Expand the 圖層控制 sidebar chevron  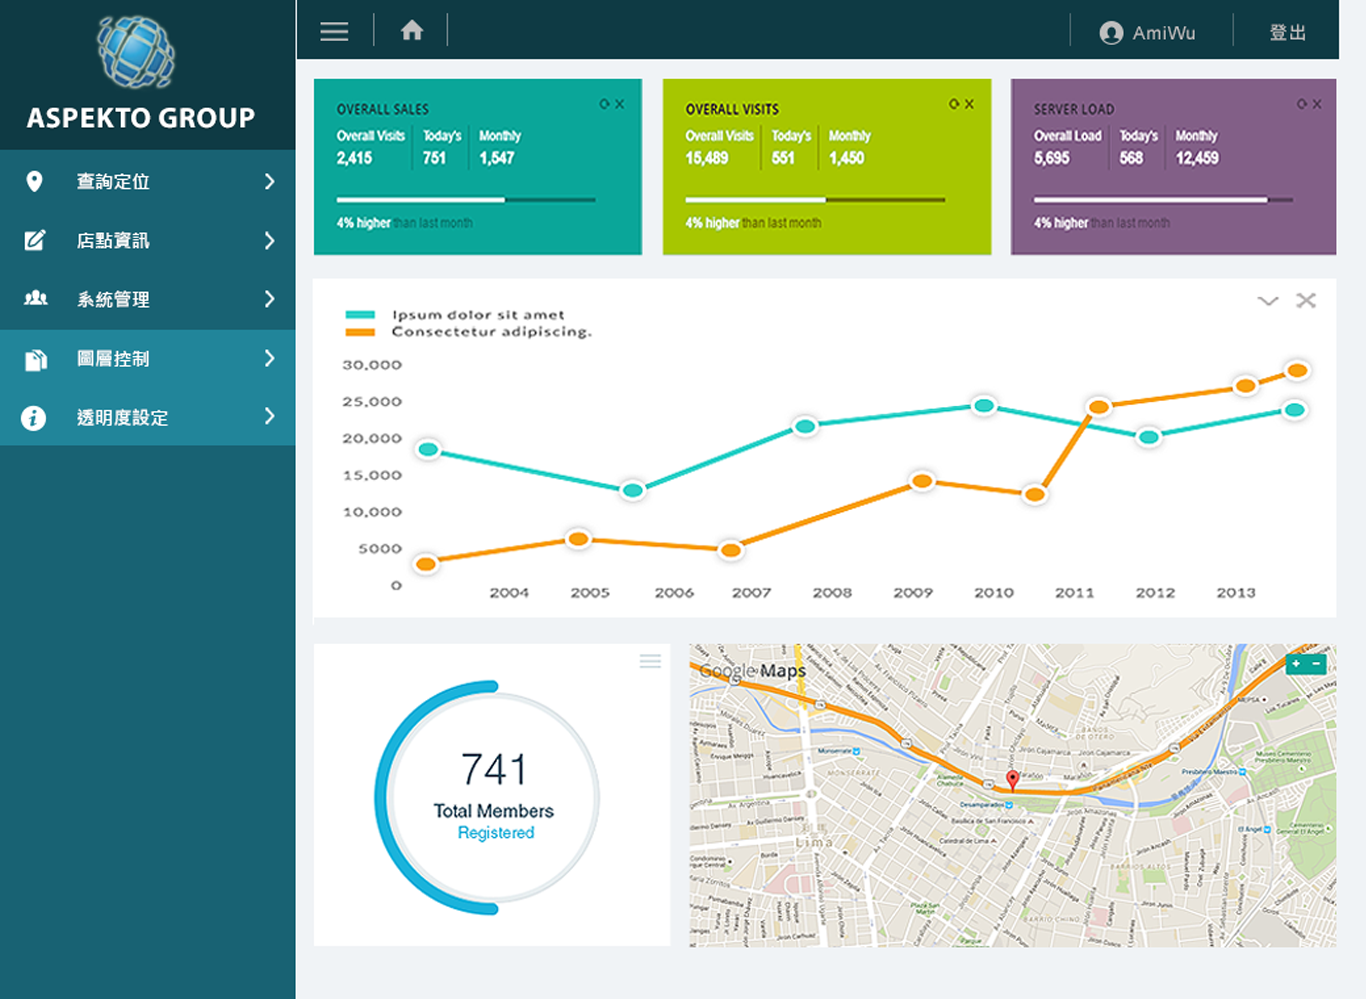(x=269, y=358)
